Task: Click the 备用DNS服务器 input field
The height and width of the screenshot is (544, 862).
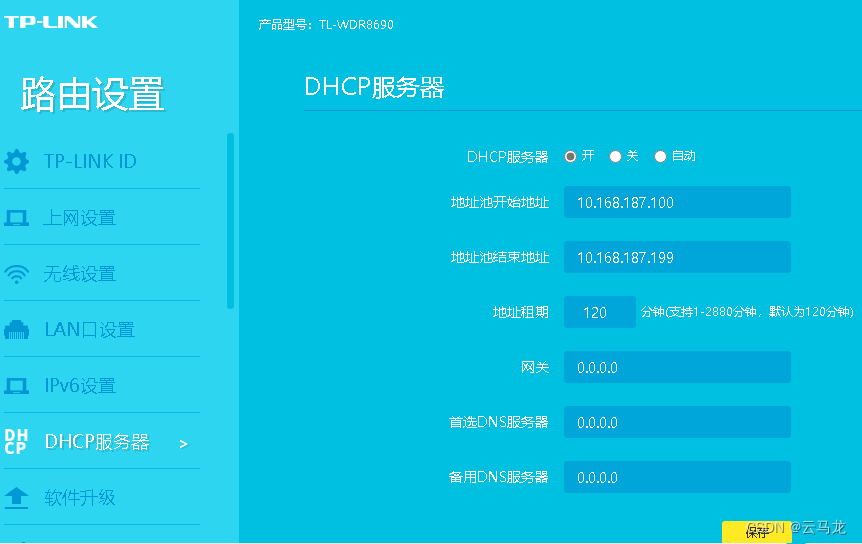Action: [677, 477]
